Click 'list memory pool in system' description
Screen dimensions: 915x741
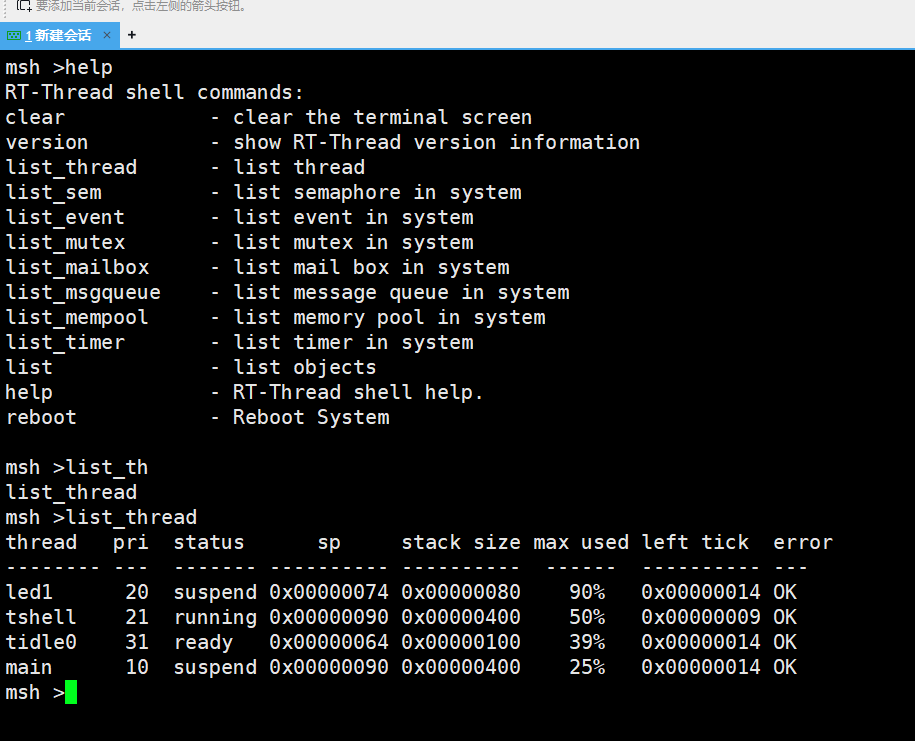(x=389, y=318)
